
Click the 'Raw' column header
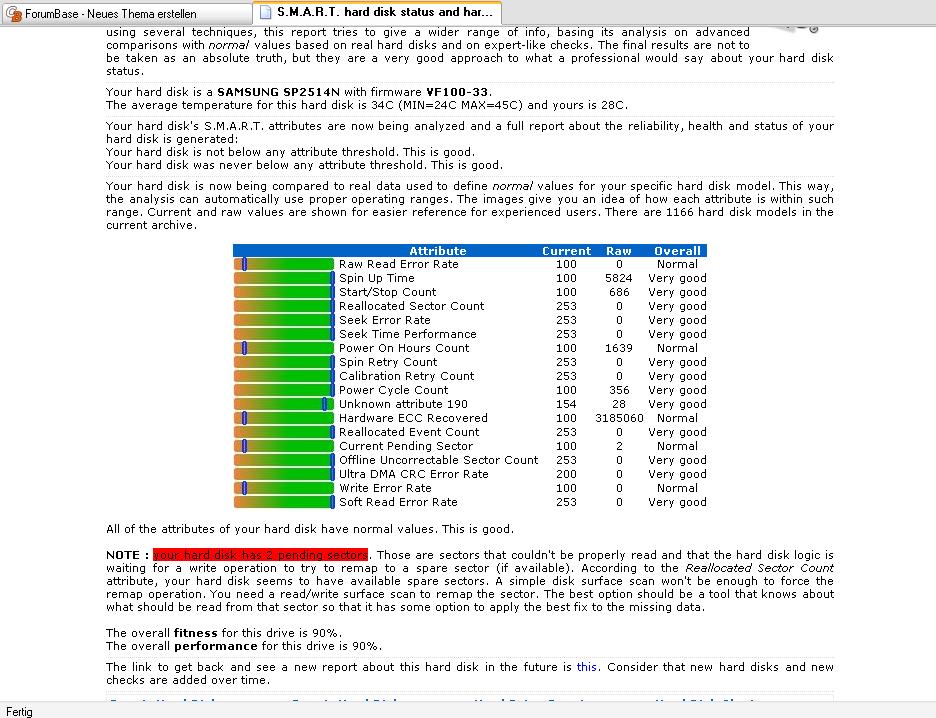(618, 251)
